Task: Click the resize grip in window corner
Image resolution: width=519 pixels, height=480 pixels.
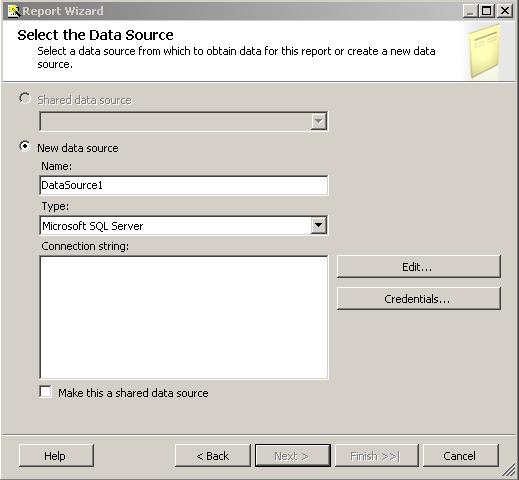Action: tap(509, 471)
